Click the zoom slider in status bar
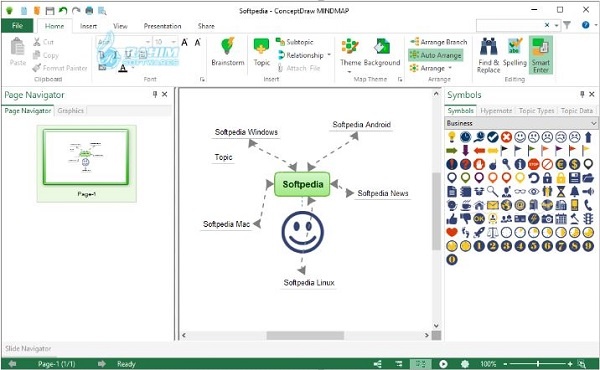 pos(538,364)
